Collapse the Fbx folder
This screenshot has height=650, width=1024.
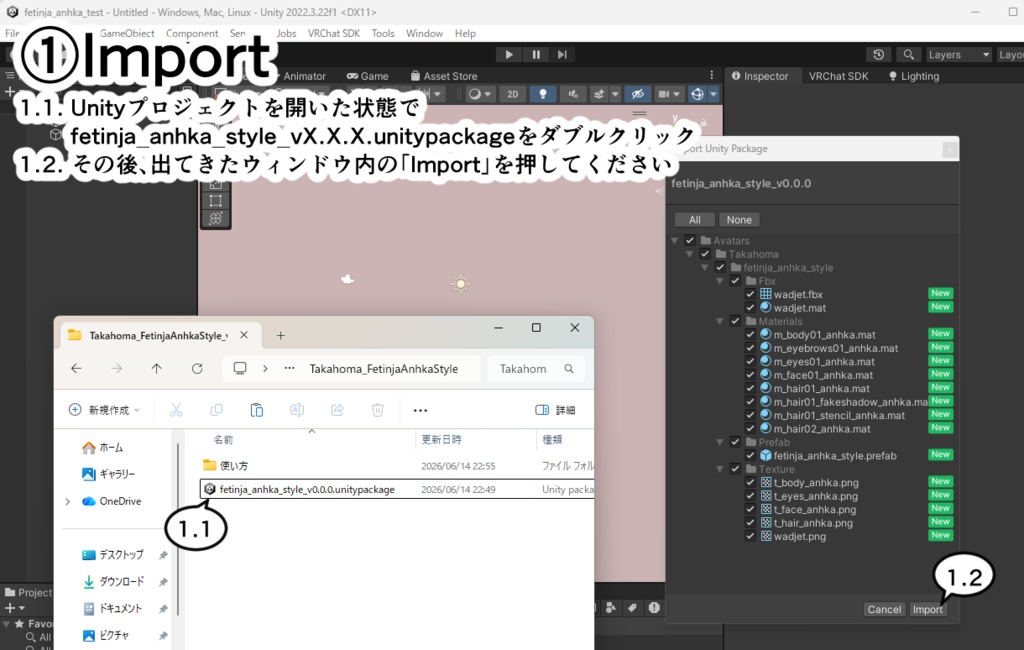click(x=720, y=281)
